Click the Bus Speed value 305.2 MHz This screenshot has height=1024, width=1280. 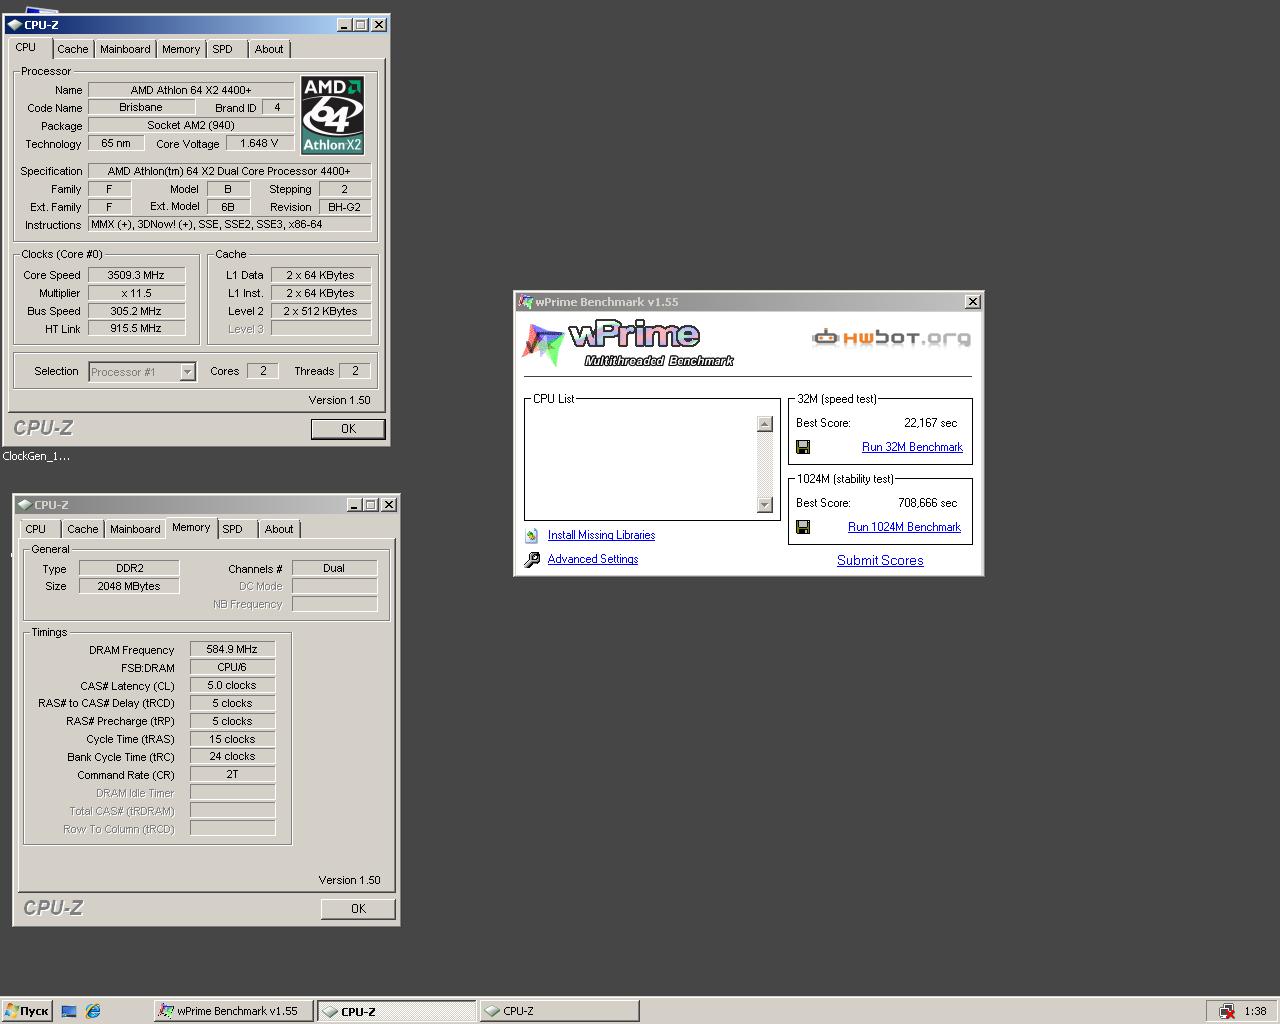[x=137, y=311]
